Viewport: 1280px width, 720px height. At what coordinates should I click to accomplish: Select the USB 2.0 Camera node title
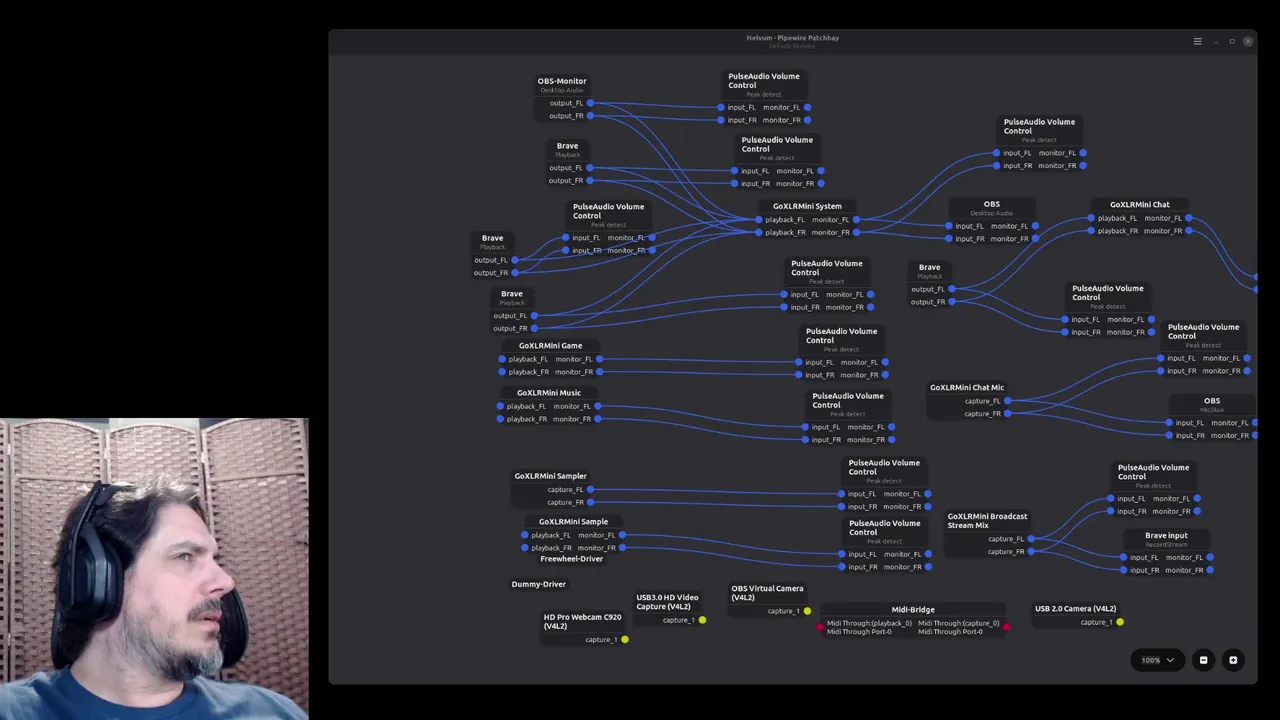[1075, 608]
